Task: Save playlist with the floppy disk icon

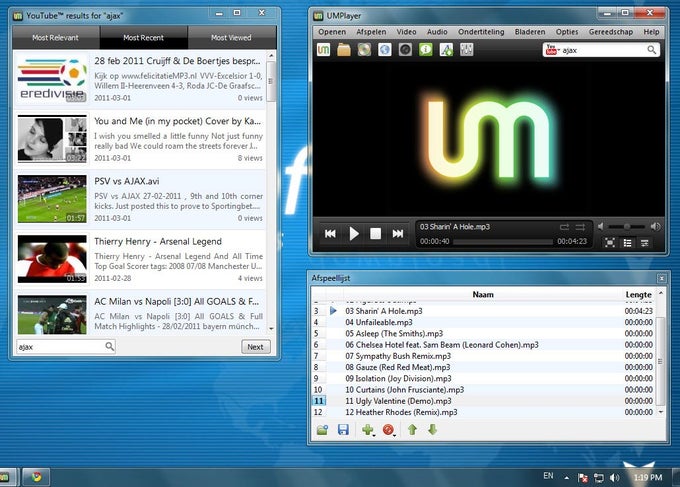Action: [x=343, y=430]
